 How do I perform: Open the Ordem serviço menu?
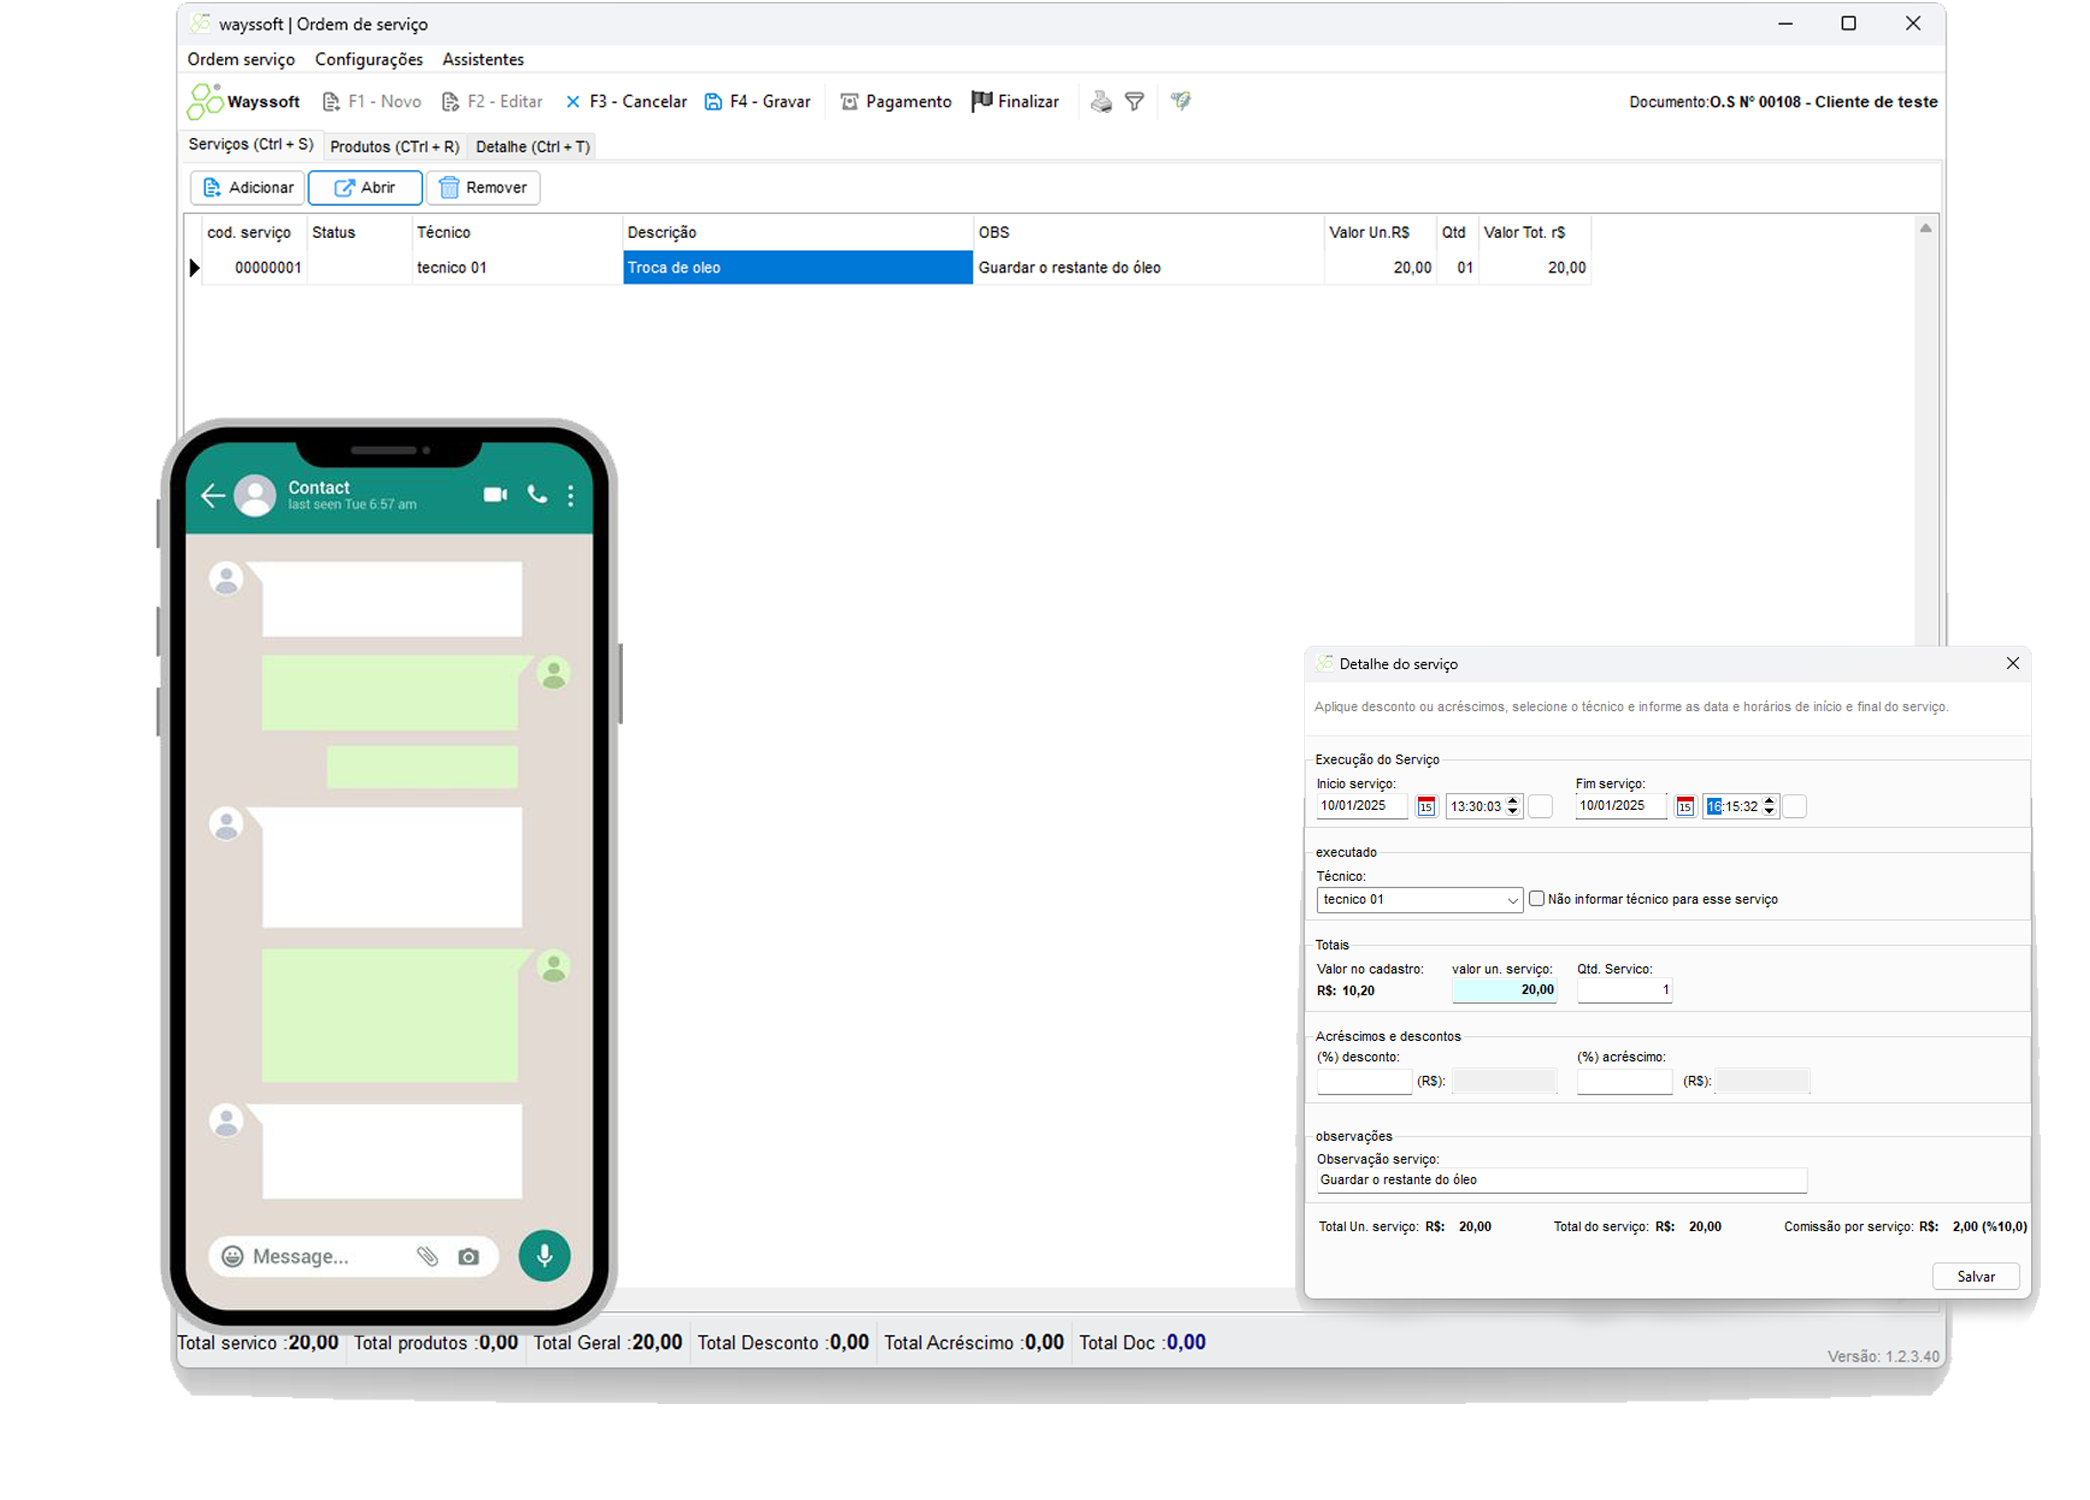click(x=241, y=59)
